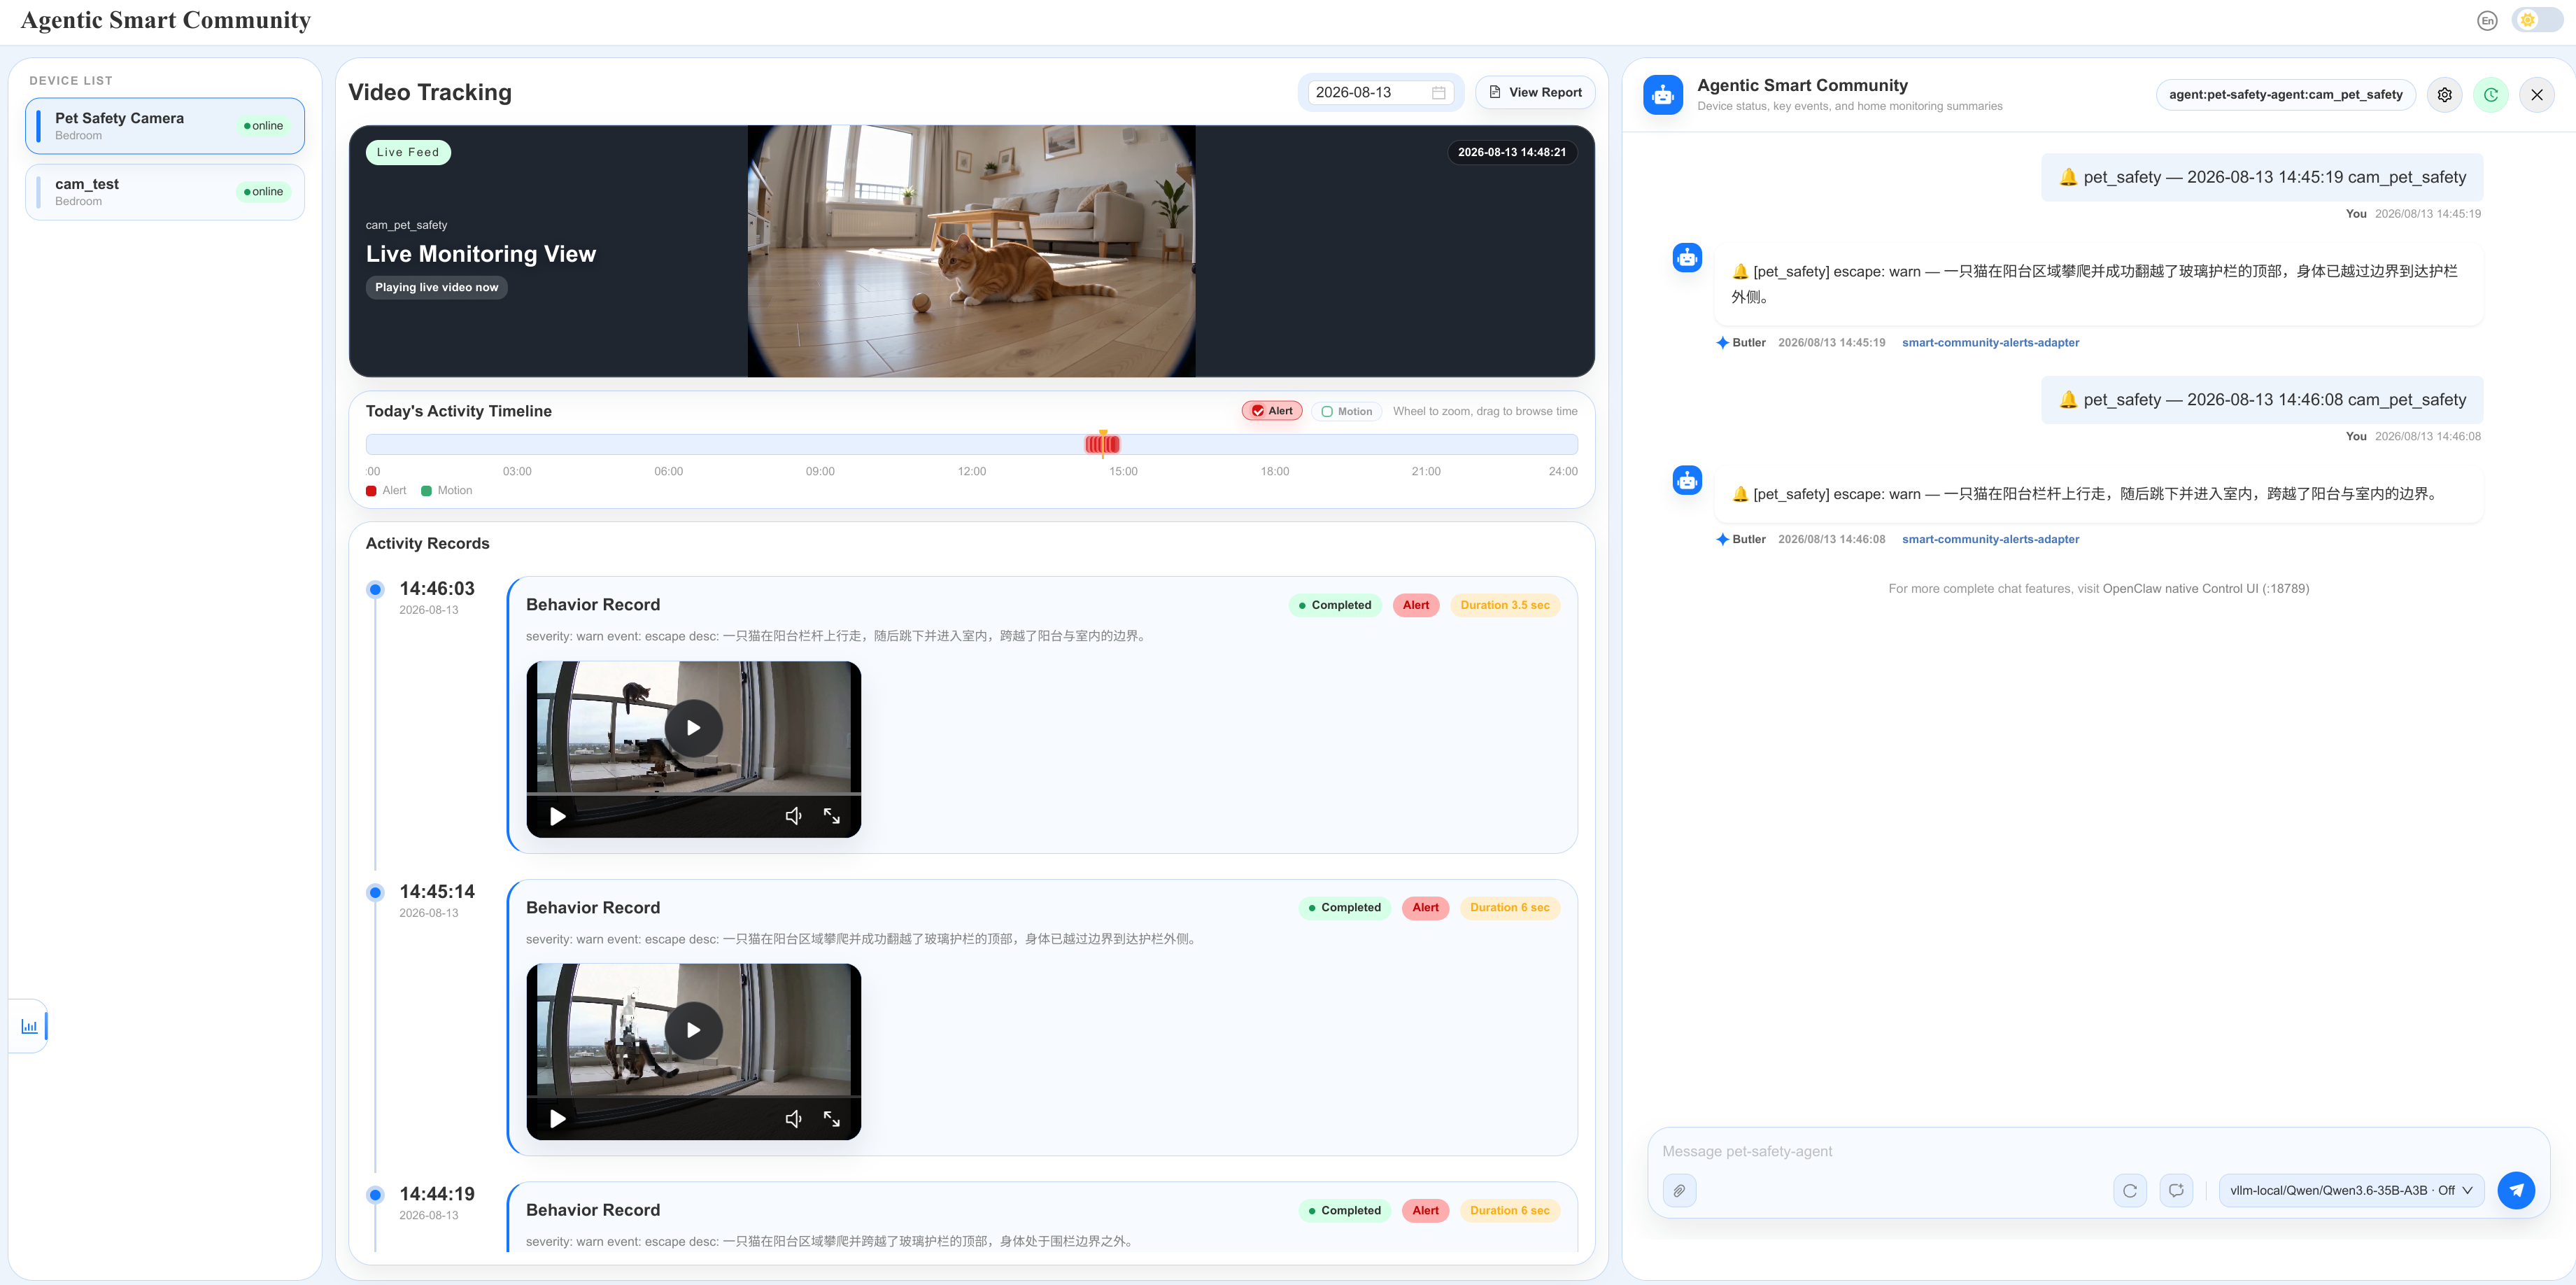The image size is (2576, 1285).
Task: Click the 14:44:19 timeline dot
Action: [375, 1194]
